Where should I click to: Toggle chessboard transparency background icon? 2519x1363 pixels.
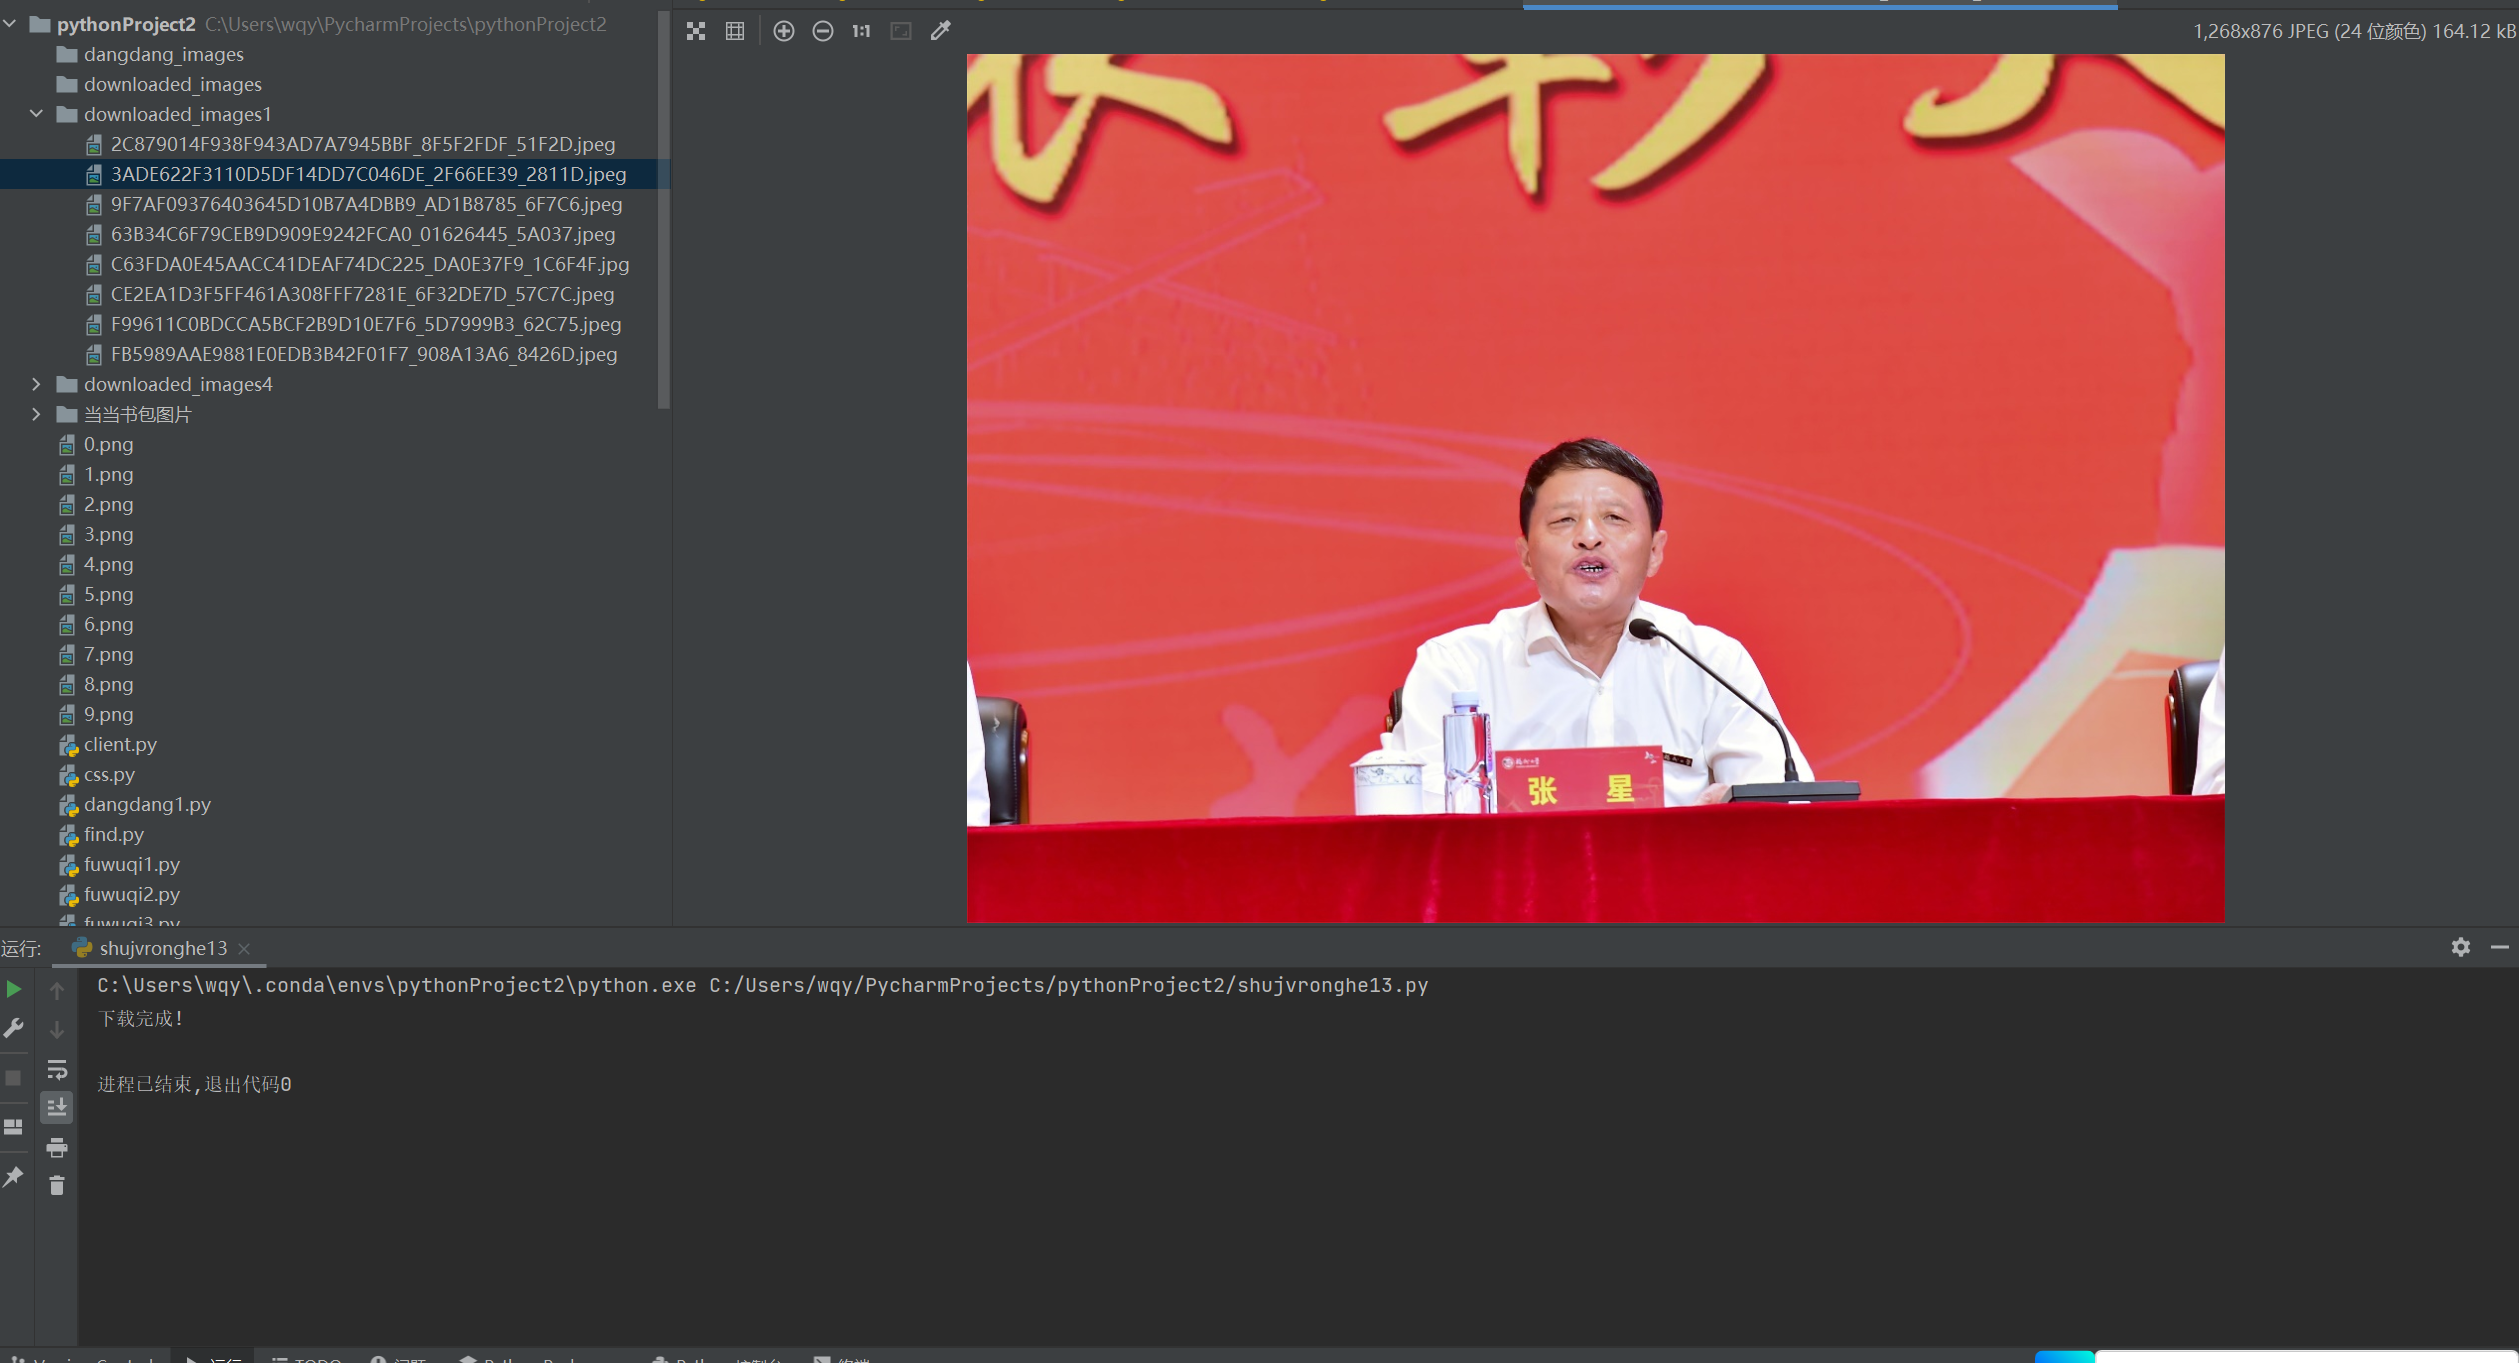(696, 31)
